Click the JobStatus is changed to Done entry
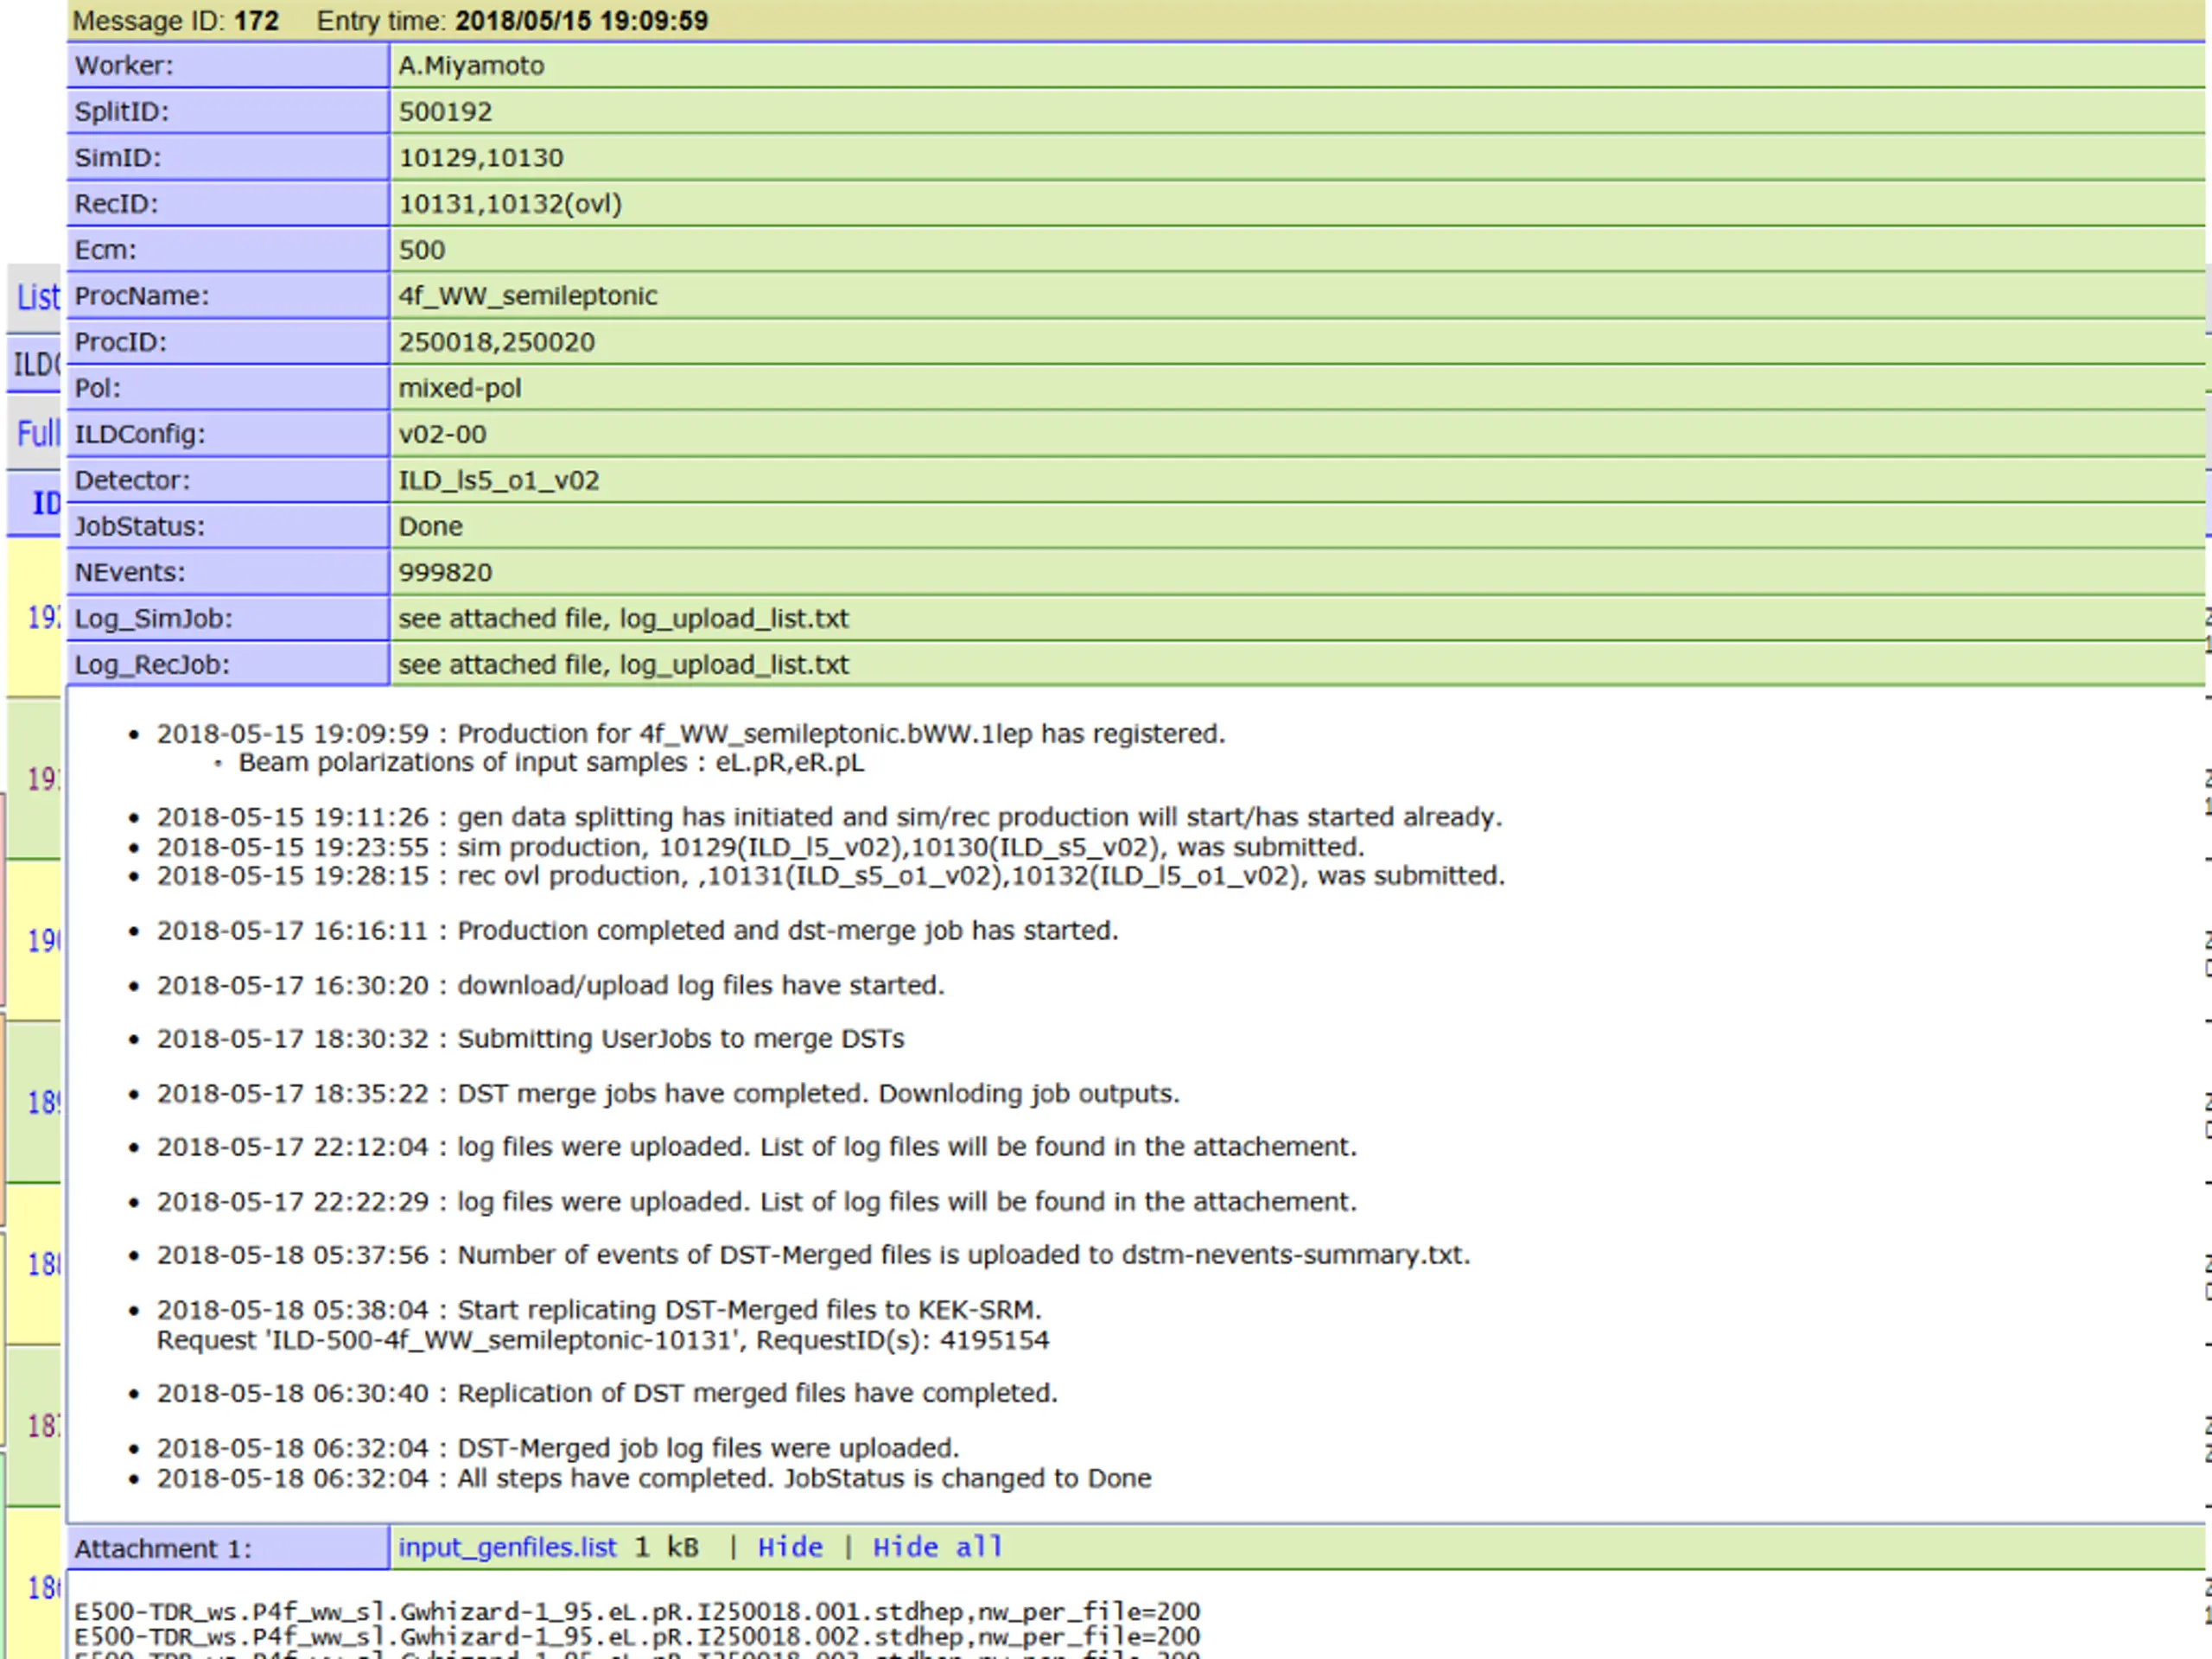2212x1659 pixels. (x=654, y=1478)
